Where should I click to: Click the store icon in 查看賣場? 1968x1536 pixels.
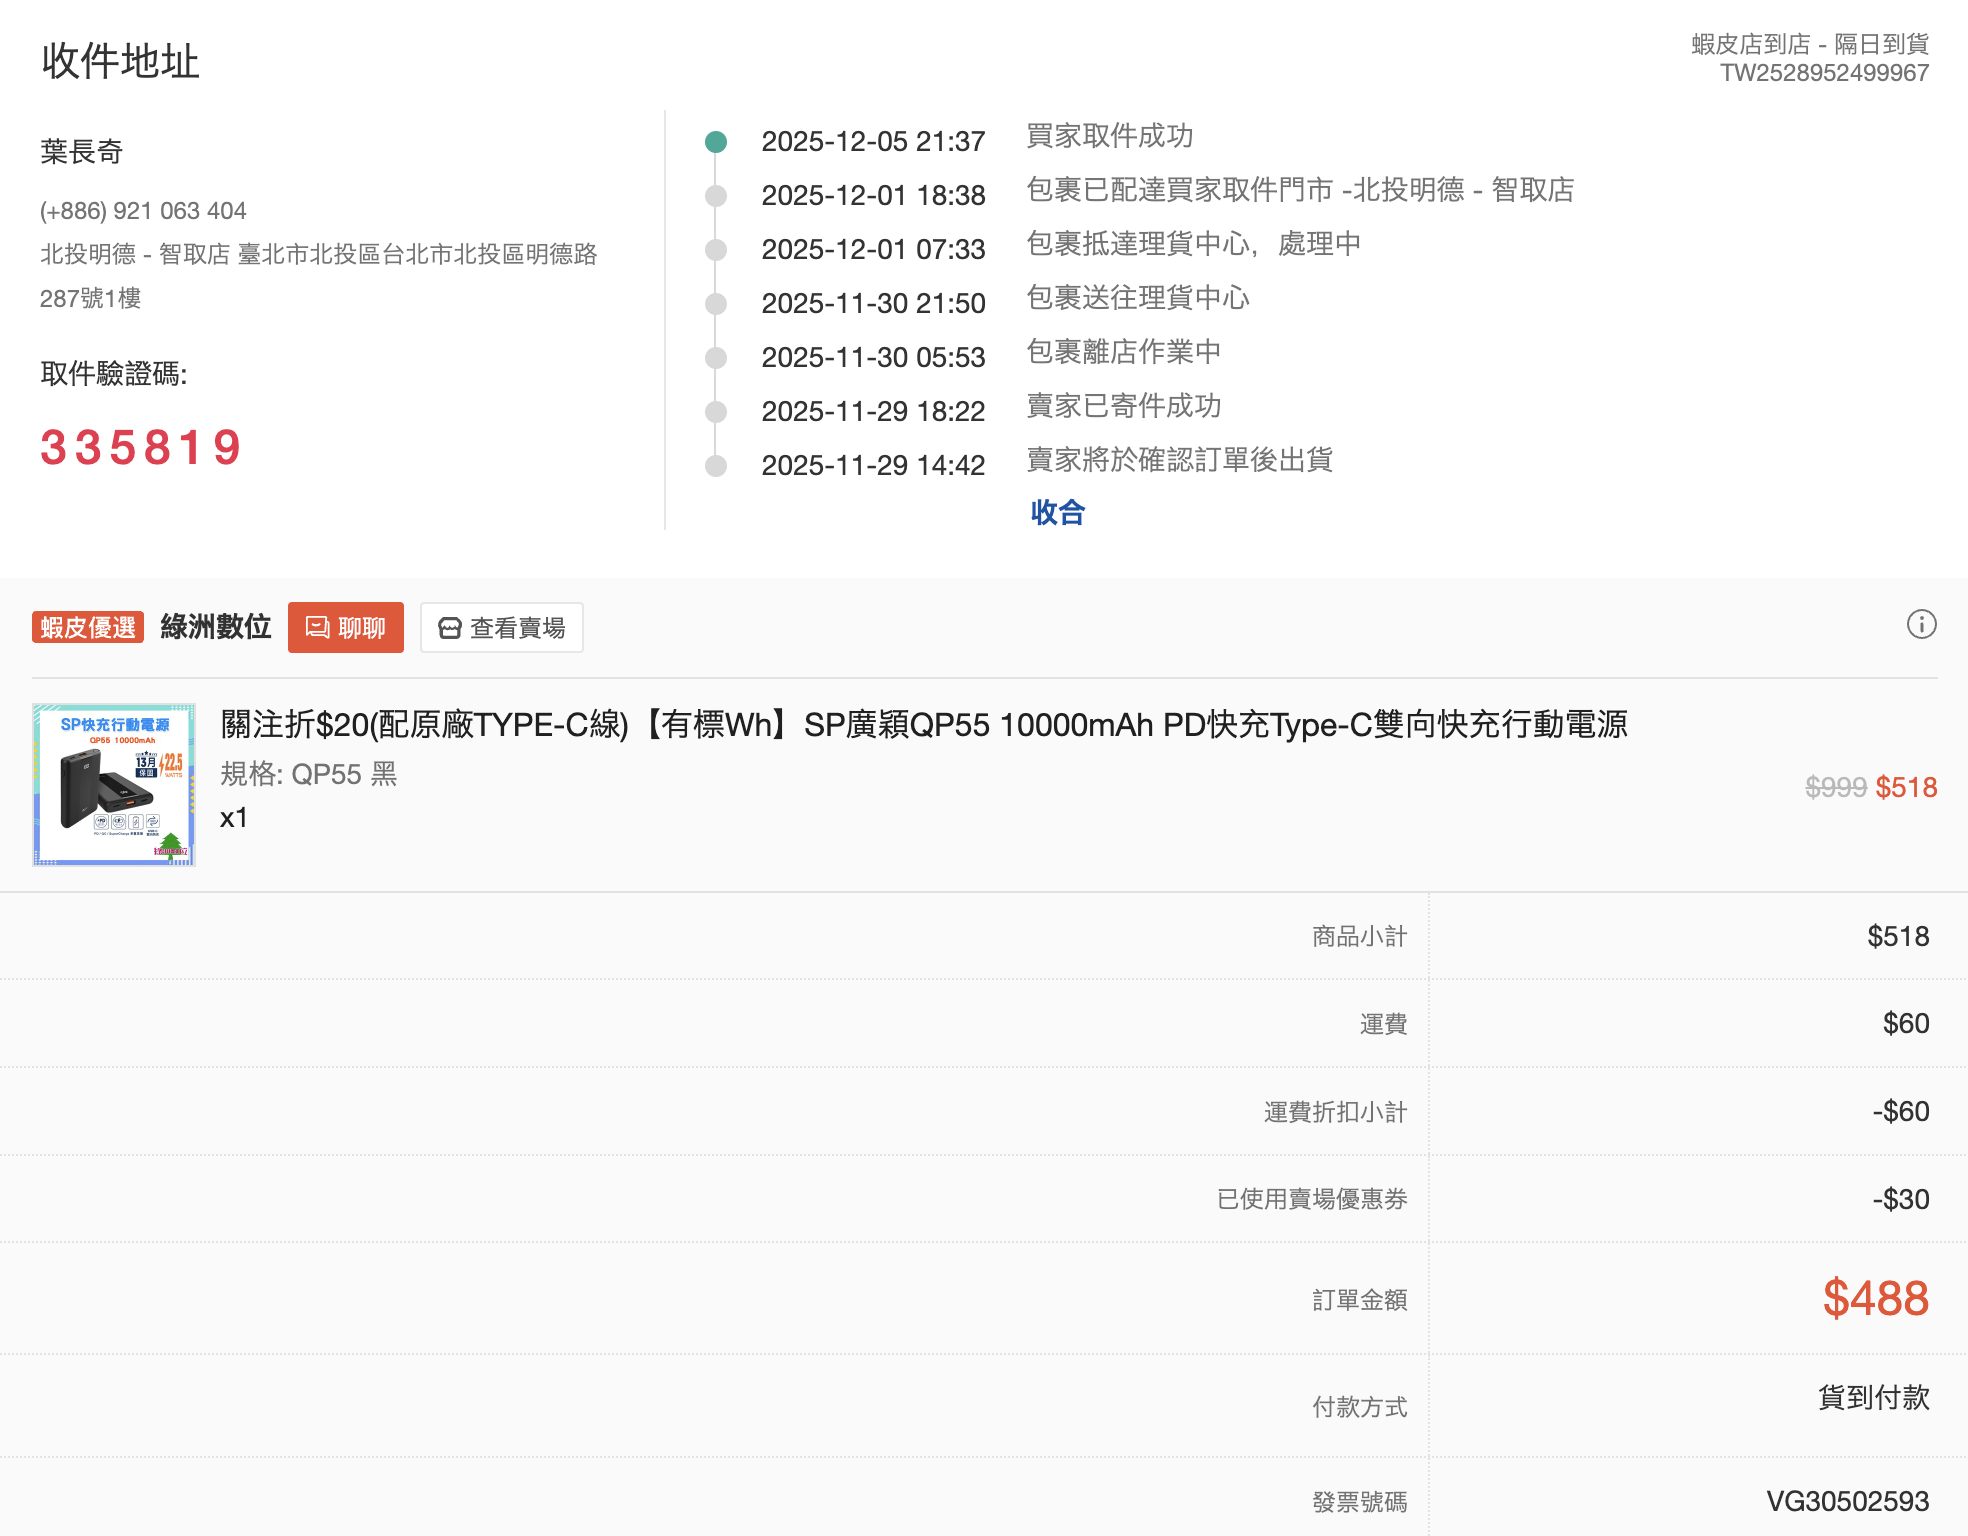[450, 628]
